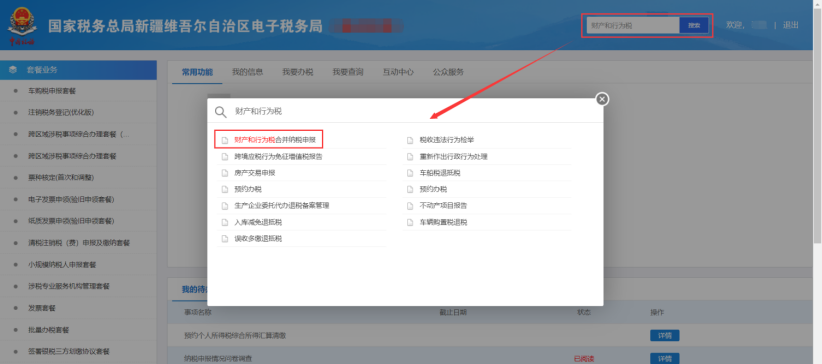Open 误收多缴退抵税 from the results

[x=258, y=239]
